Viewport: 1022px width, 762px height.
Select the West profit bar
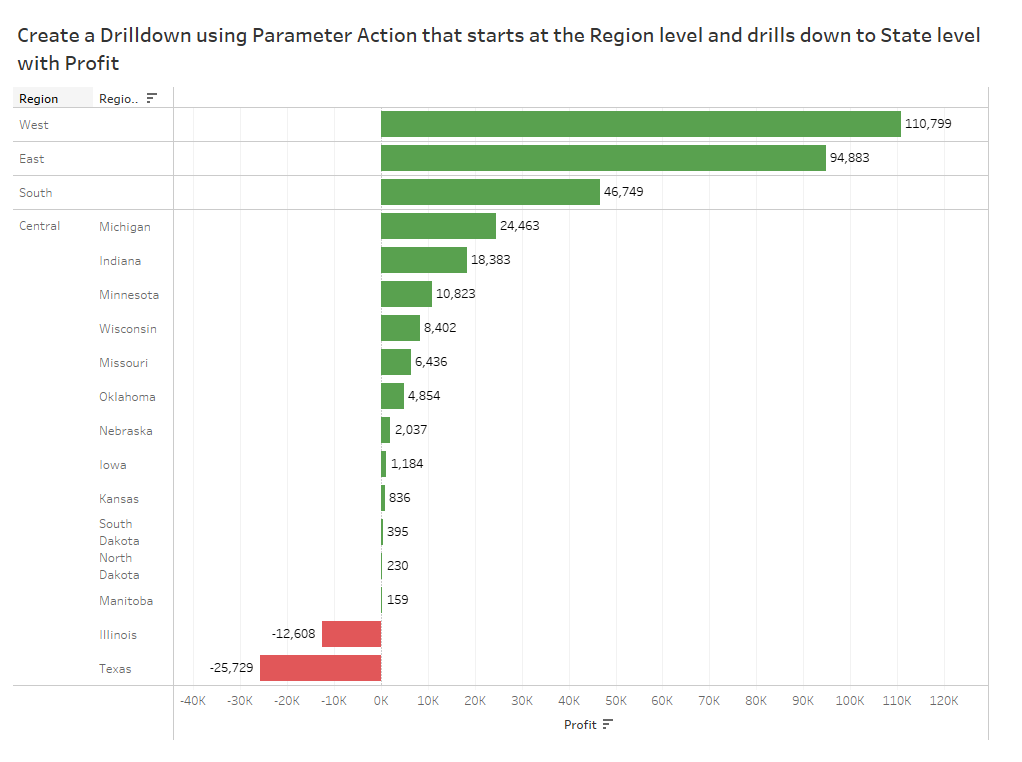tap(640, 124)
